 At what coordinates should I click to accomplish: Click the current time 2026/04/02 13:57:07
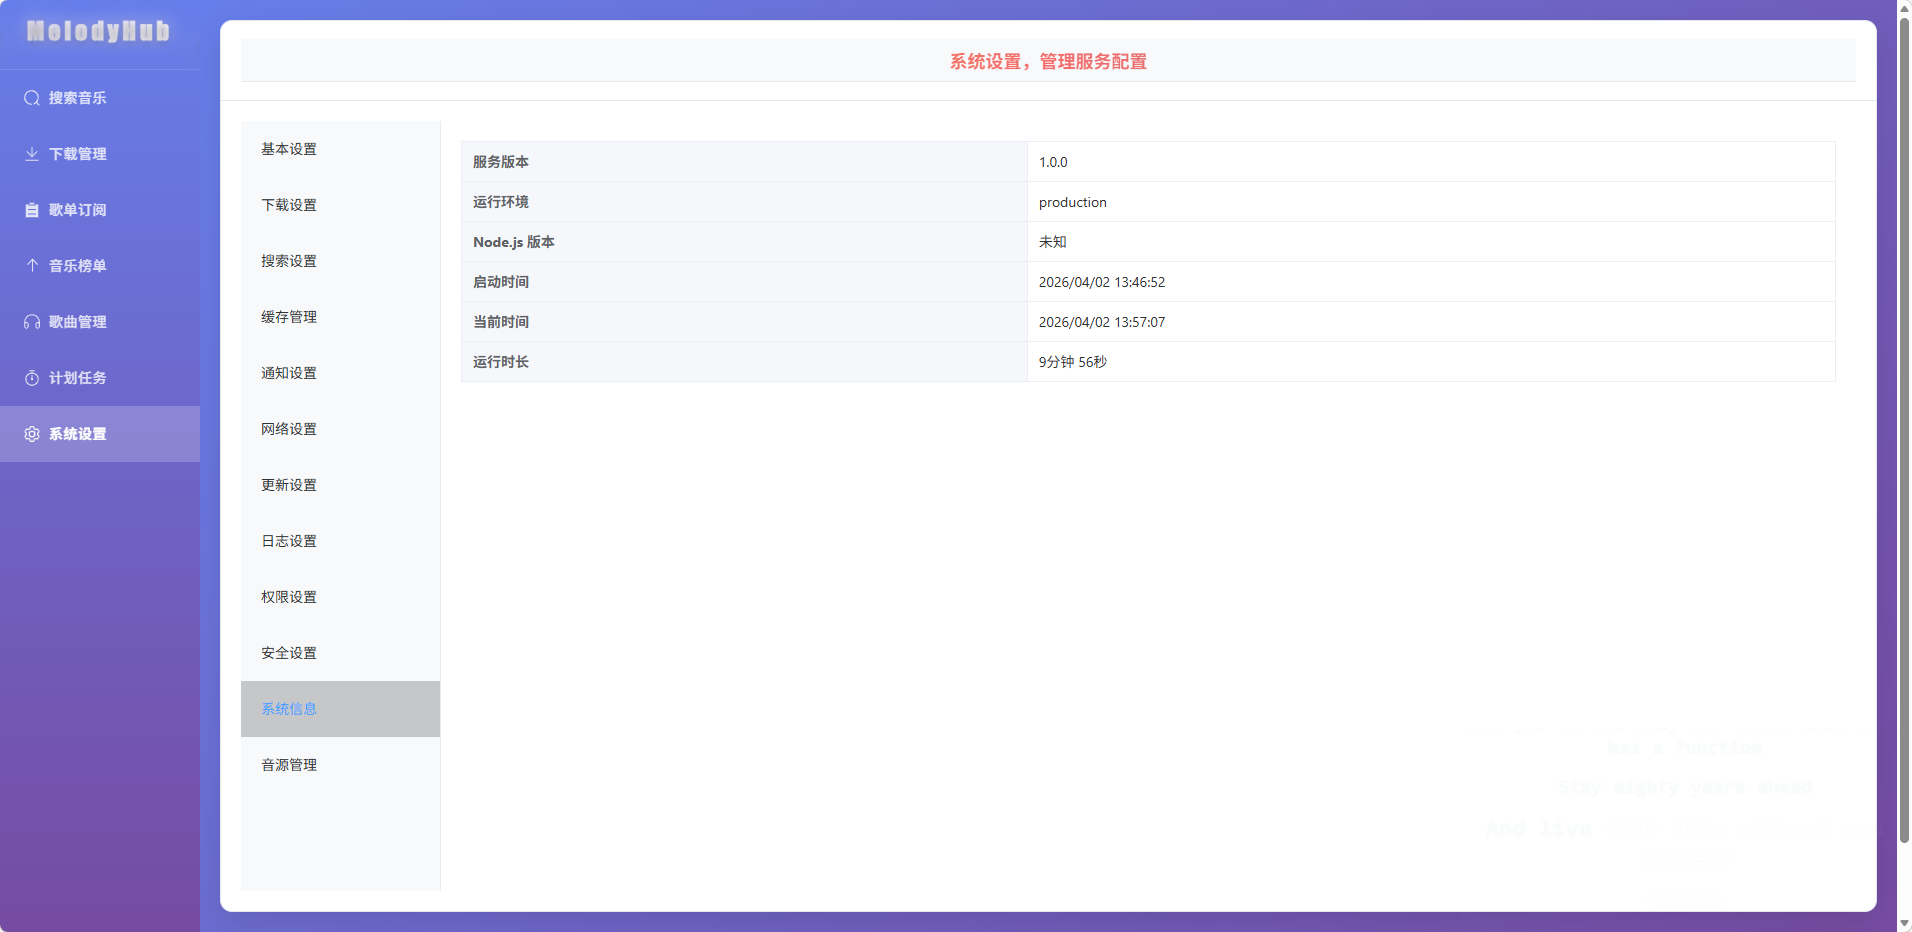point(1101,322)
